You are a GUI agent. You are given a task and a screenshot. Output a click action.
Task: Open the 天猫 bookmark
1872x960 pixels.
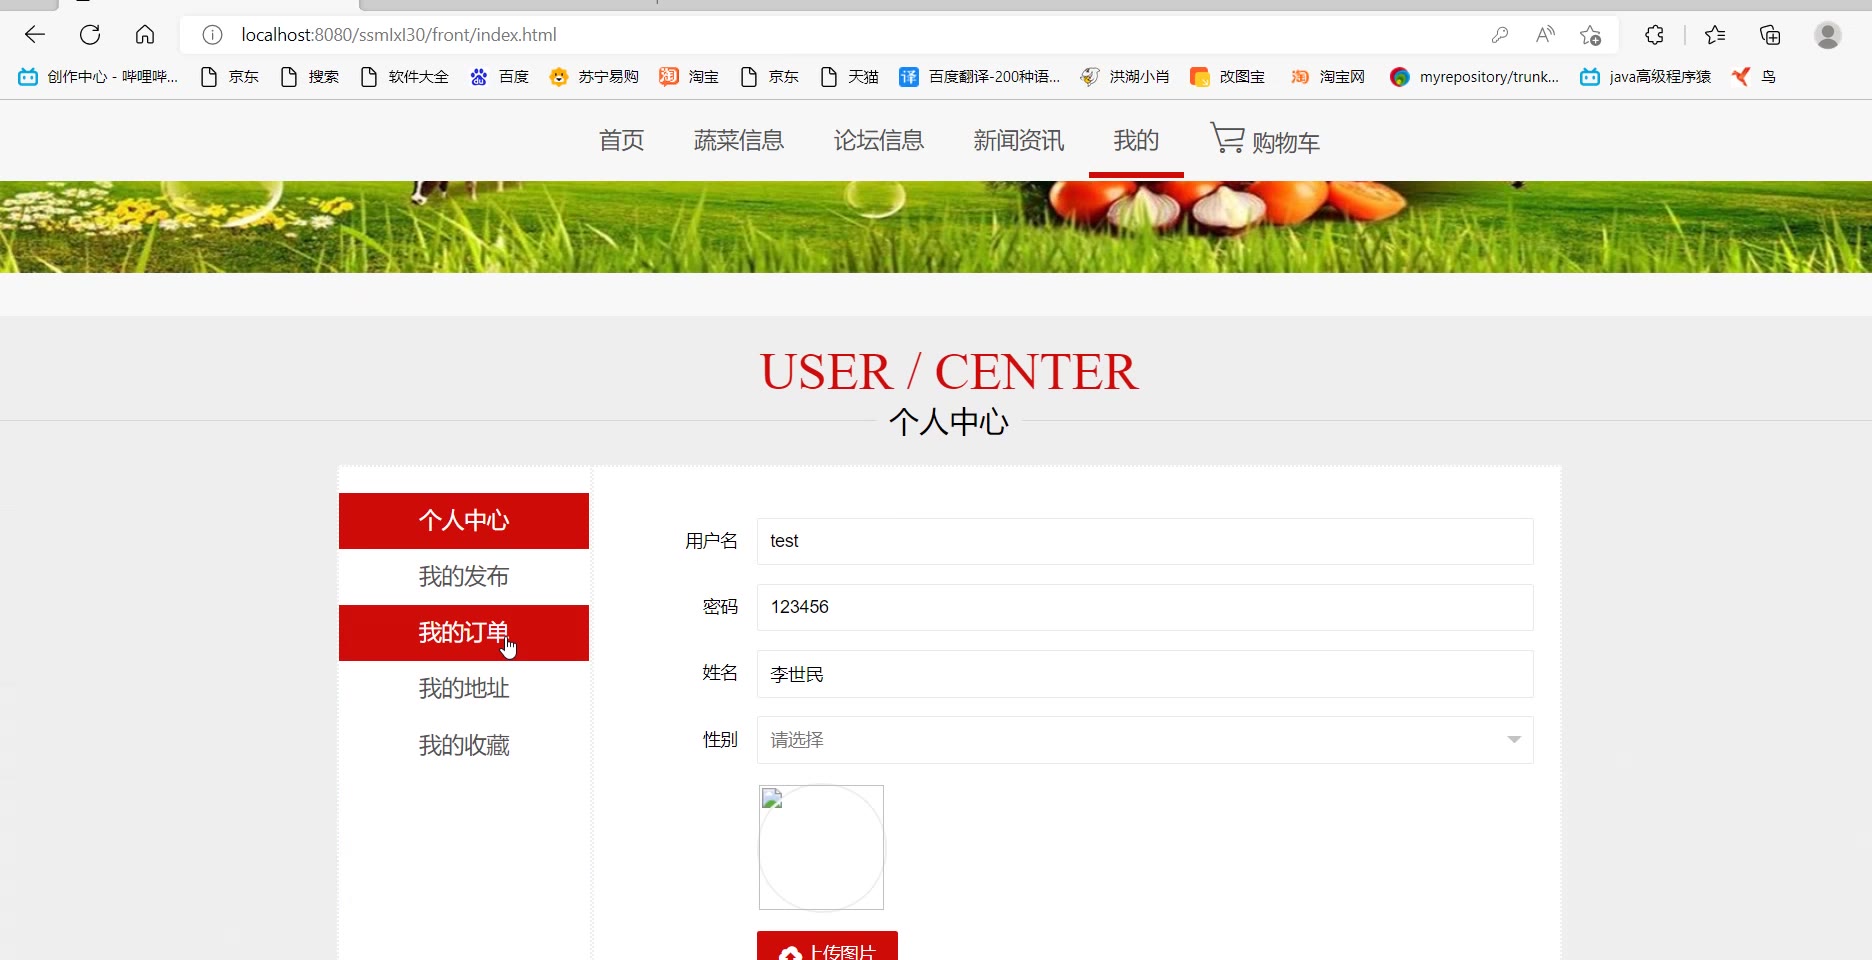coord(849,77)
